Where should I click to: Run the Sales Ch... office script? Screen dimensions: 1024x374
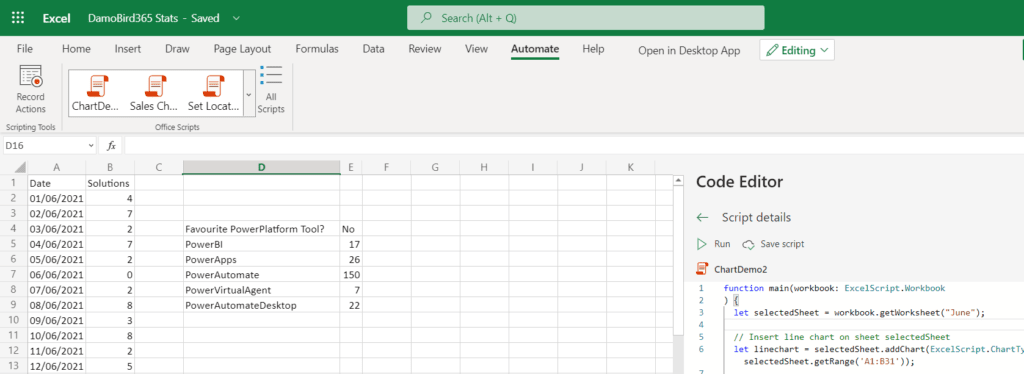[x=154, y=93]
